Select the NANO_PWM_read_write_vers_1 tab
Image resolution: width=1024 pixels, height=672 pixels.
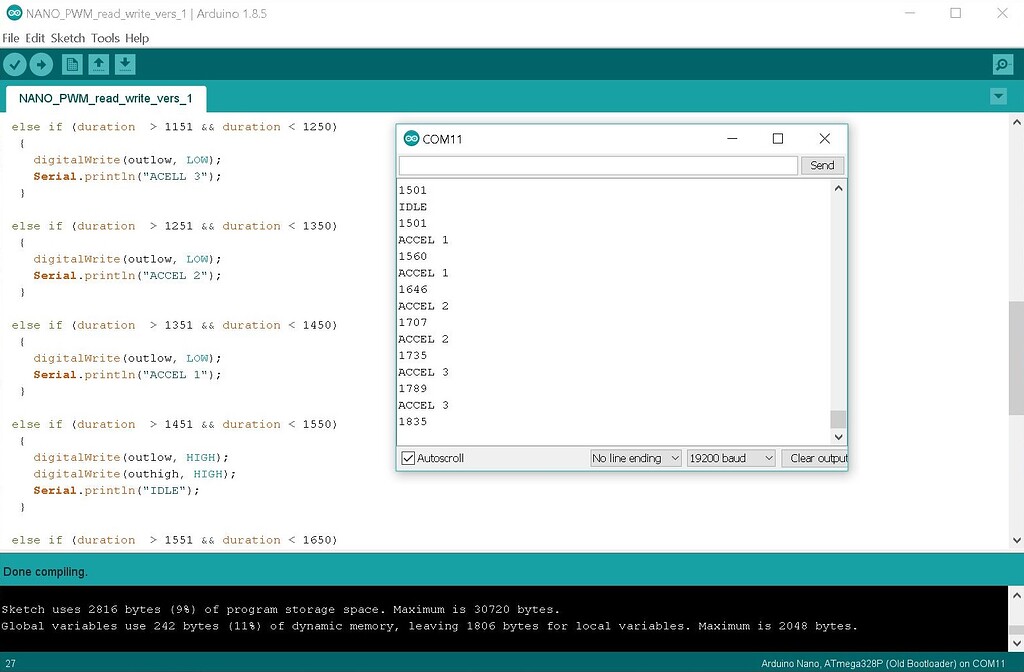pos(105,99)
